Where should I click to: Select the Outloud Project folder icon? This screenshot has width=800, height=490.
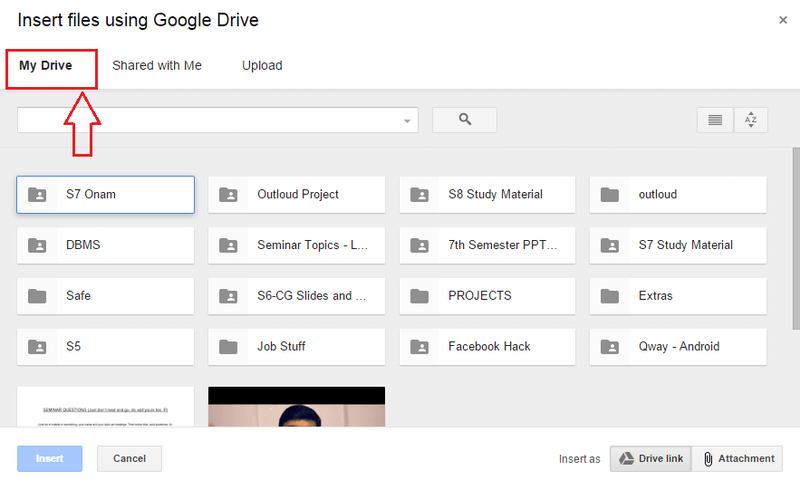[228, 194]
